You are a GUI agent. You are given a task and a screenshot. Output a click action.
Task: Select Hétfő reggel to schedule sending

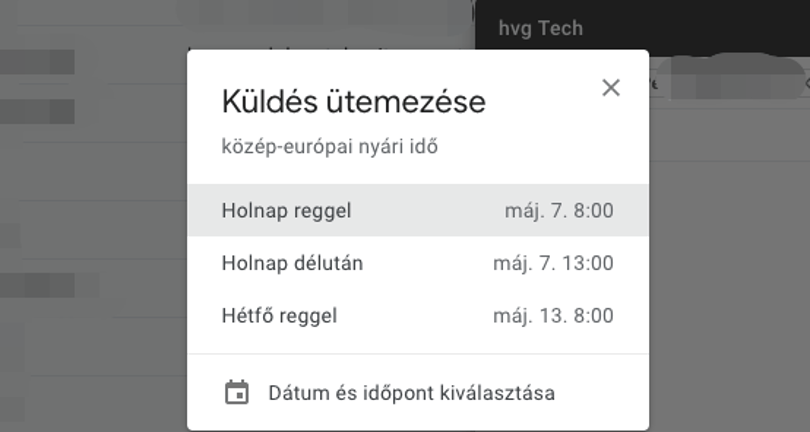tap(418, 316)
